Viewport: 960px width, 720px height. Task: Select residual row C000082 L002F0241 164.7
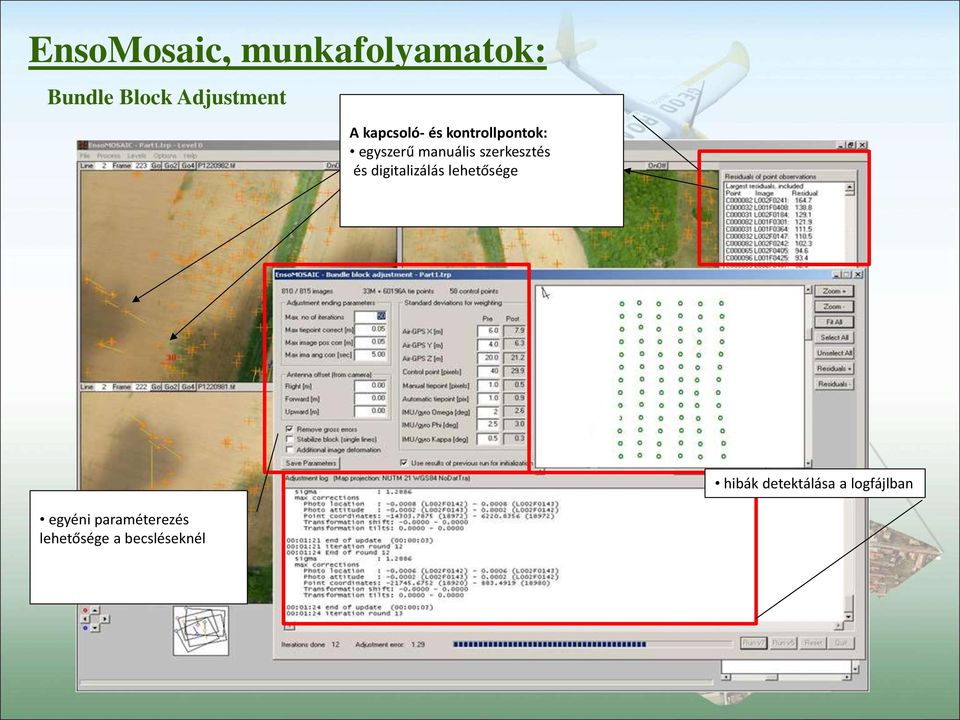tap(769, 200)
